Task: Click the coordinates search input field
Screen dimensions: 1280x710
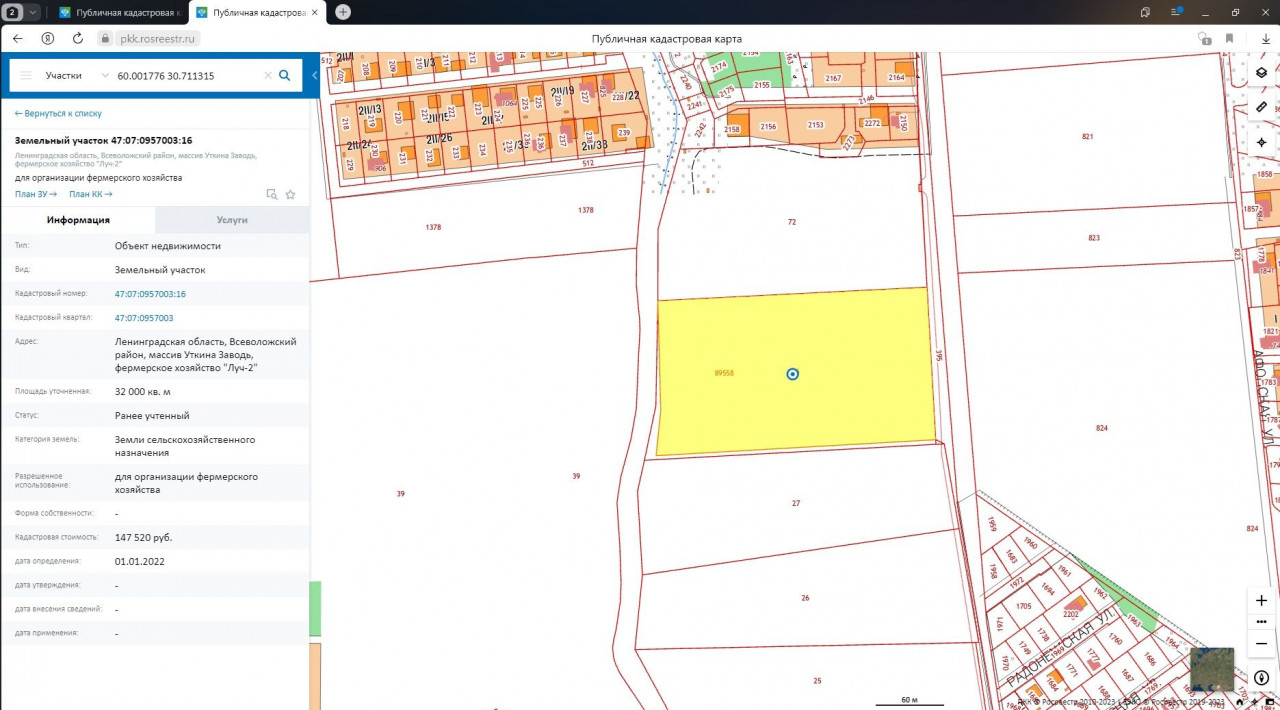Action: click(185, 75)
